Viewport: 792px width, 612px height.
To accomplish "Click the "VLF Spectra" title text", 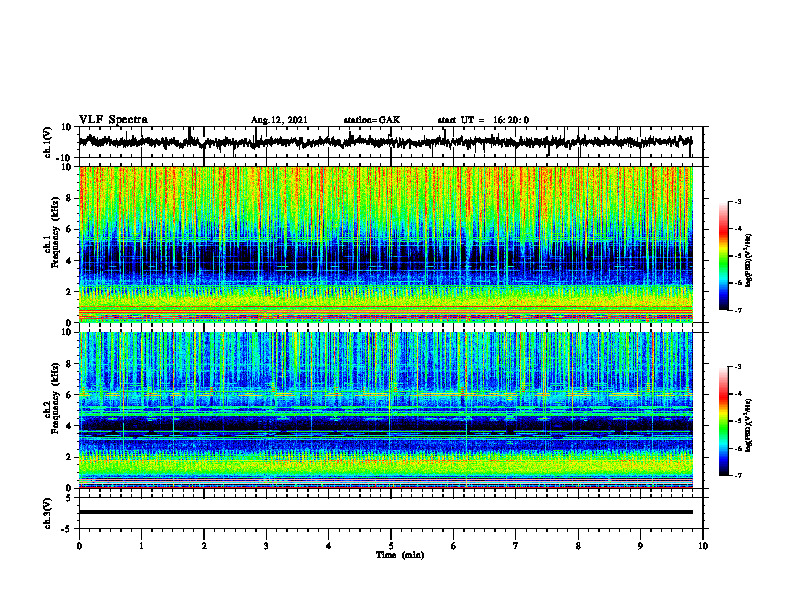I will pos(113,120).
